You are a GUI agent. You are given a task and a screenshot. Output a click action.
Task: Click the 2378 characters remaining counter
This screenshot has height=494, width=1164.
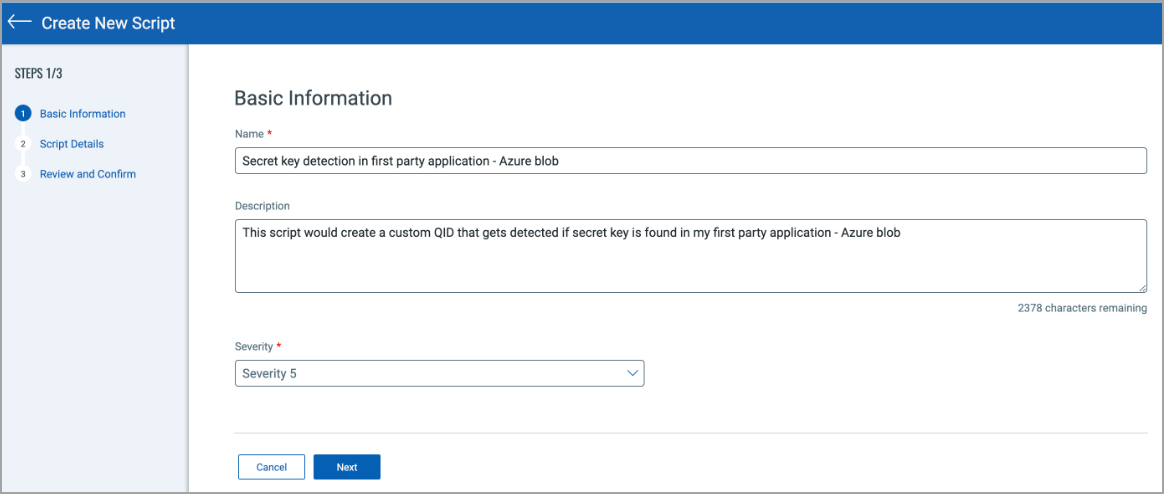(1082, 308)
